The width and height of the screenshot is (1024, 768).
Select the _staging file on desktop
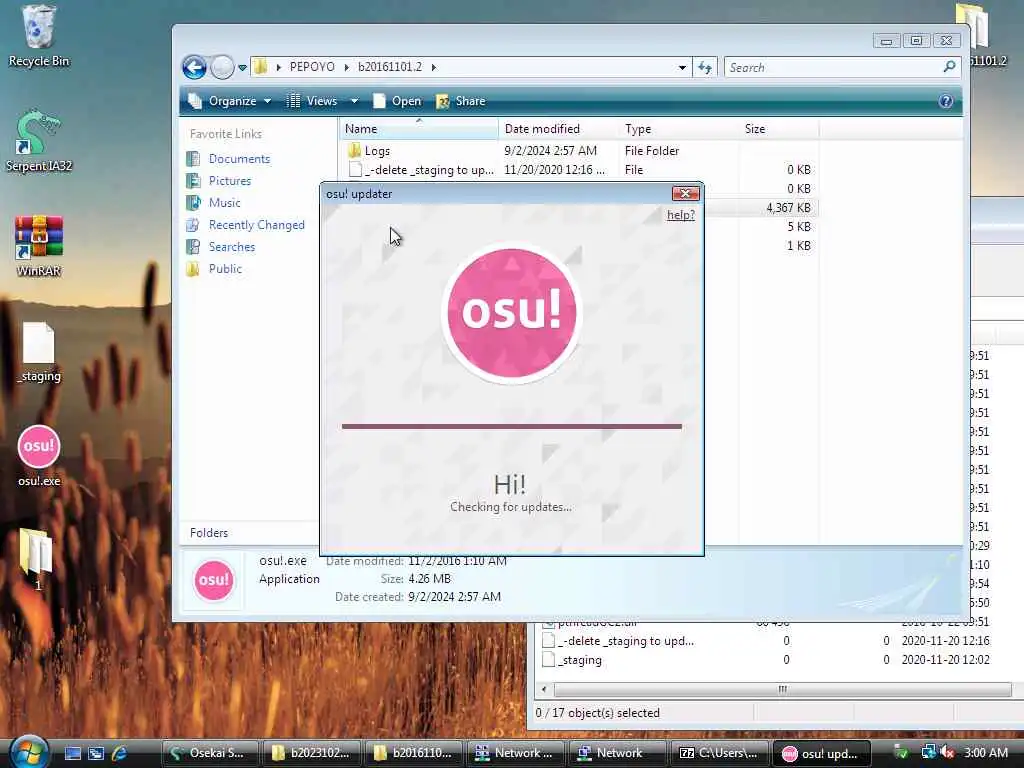click(x=39, y=353)
